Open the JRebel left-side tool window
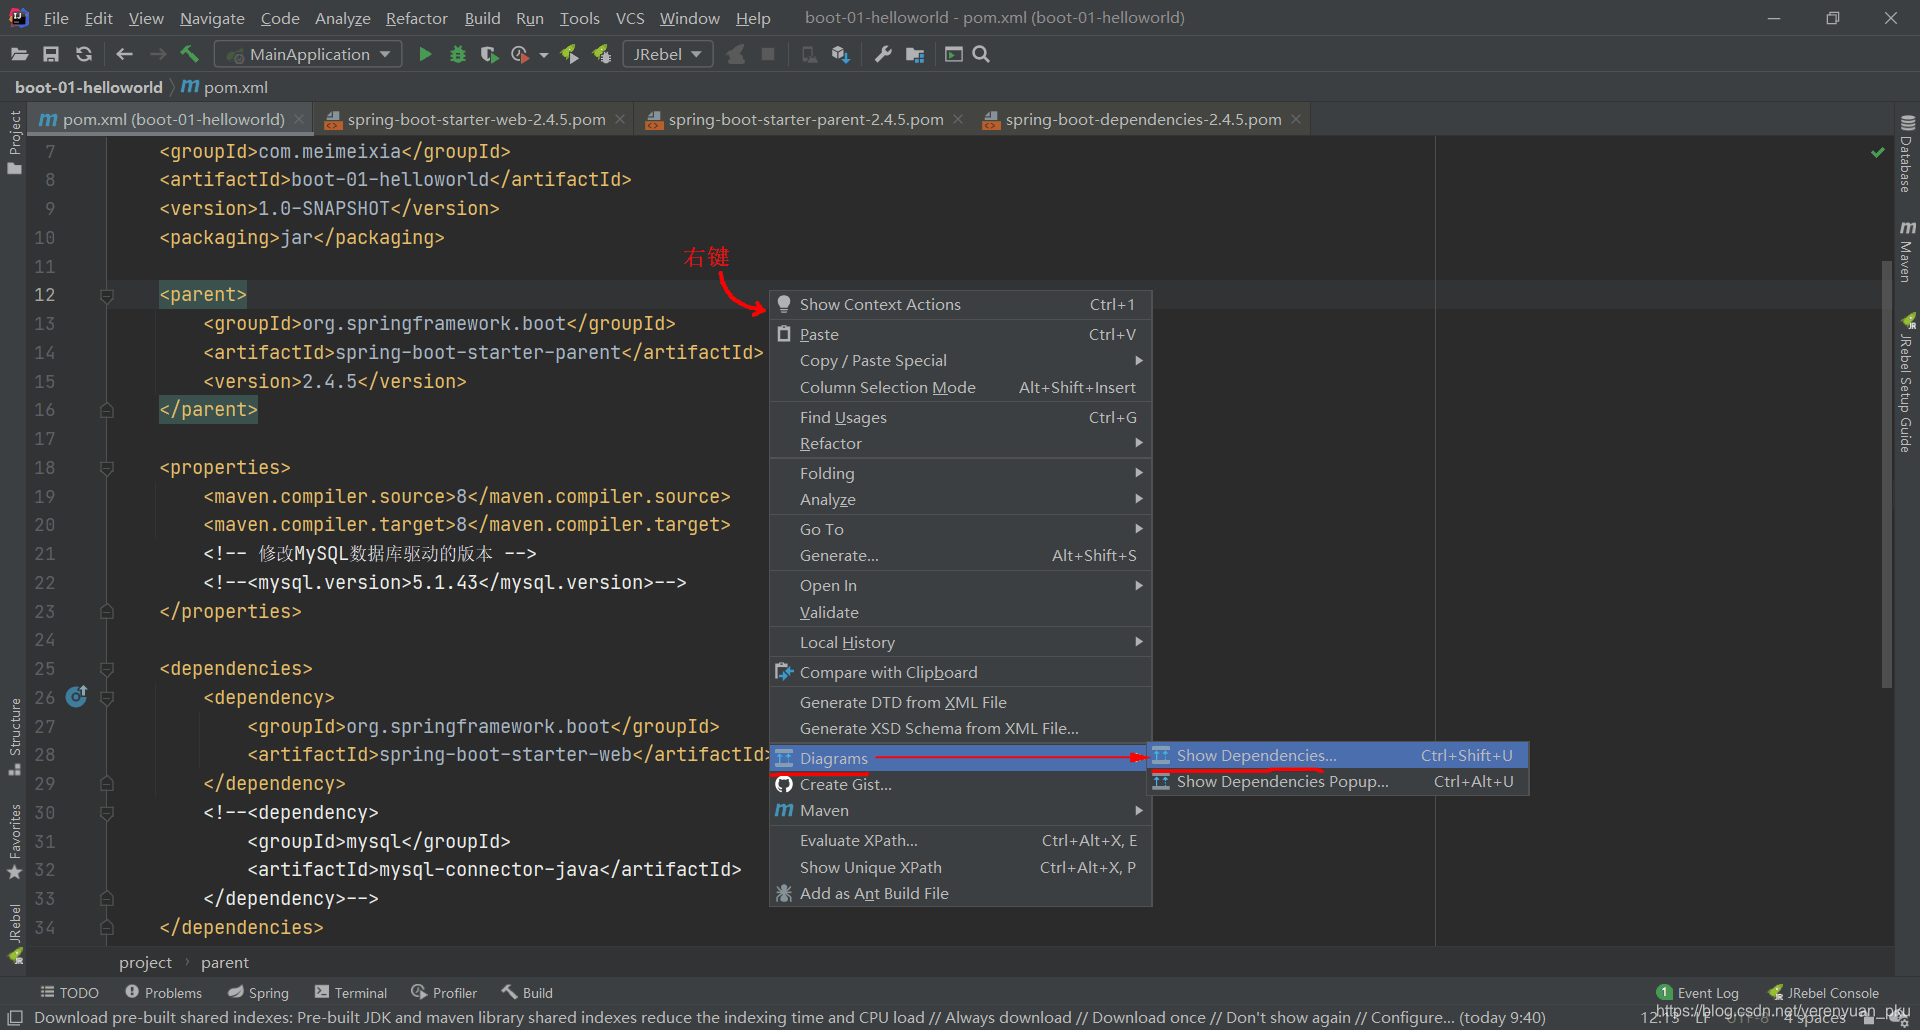This screenshot has height=1030, width=1920. tap(14, 933)
